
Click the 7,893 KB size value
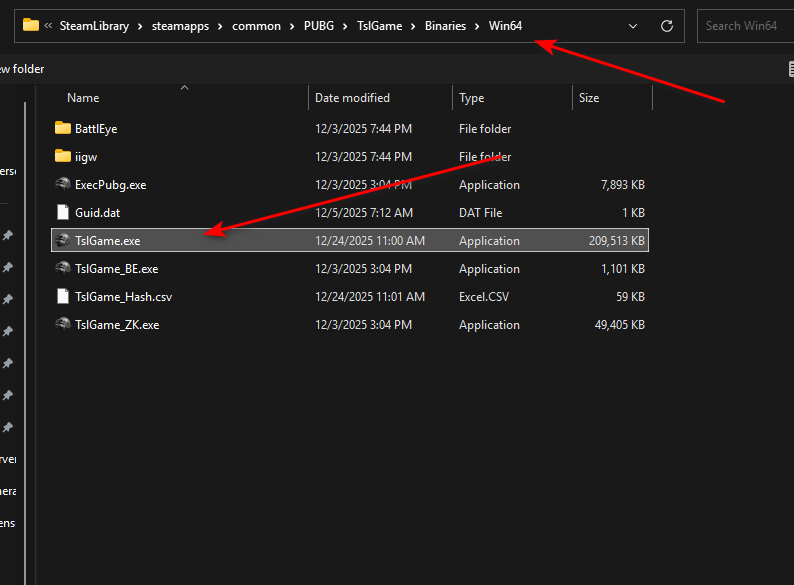pyautogui.click(x=623, y=185)
